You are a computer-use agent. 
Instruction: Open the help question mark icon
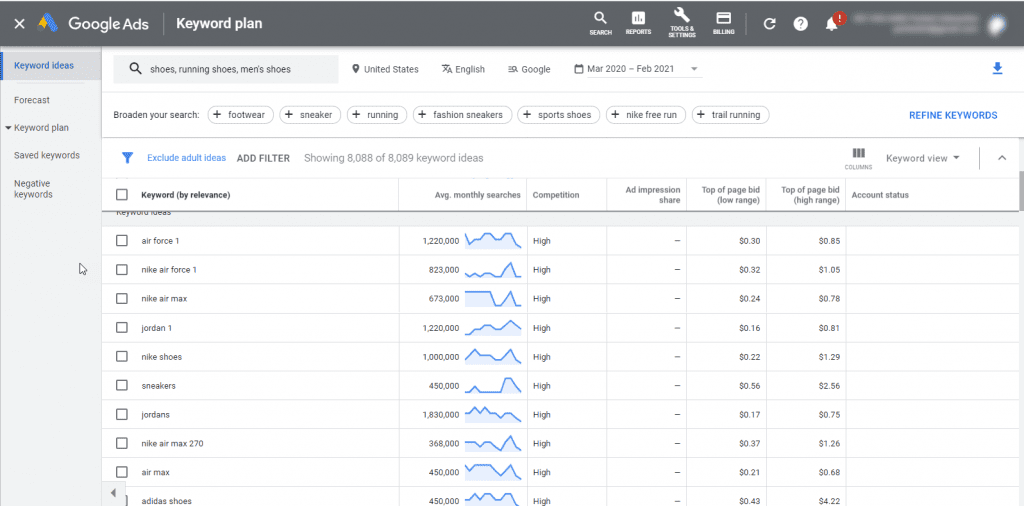800,24
